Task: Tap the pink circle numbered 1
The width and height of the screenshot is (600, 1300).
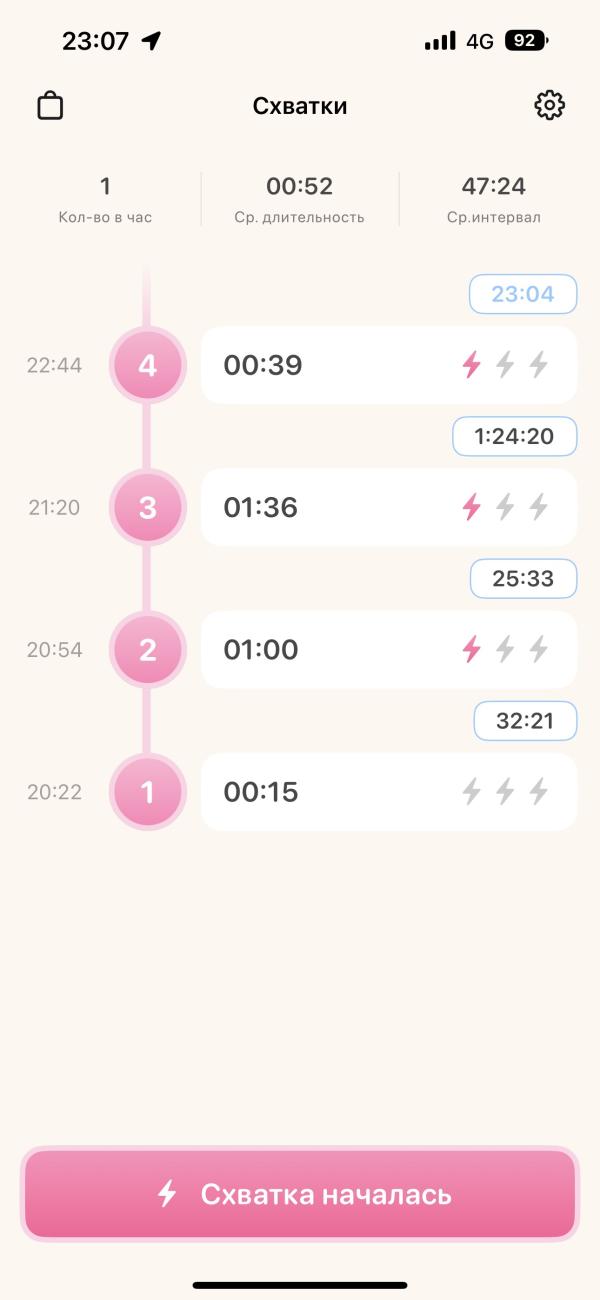Action: point(147,792)
